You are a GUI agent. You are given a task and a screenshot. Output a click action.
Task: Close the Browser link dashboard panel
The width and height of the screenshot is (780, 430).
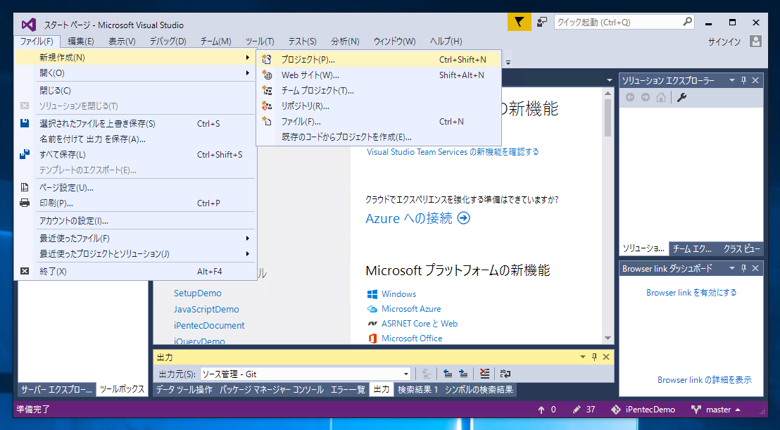tap(755, 269)
